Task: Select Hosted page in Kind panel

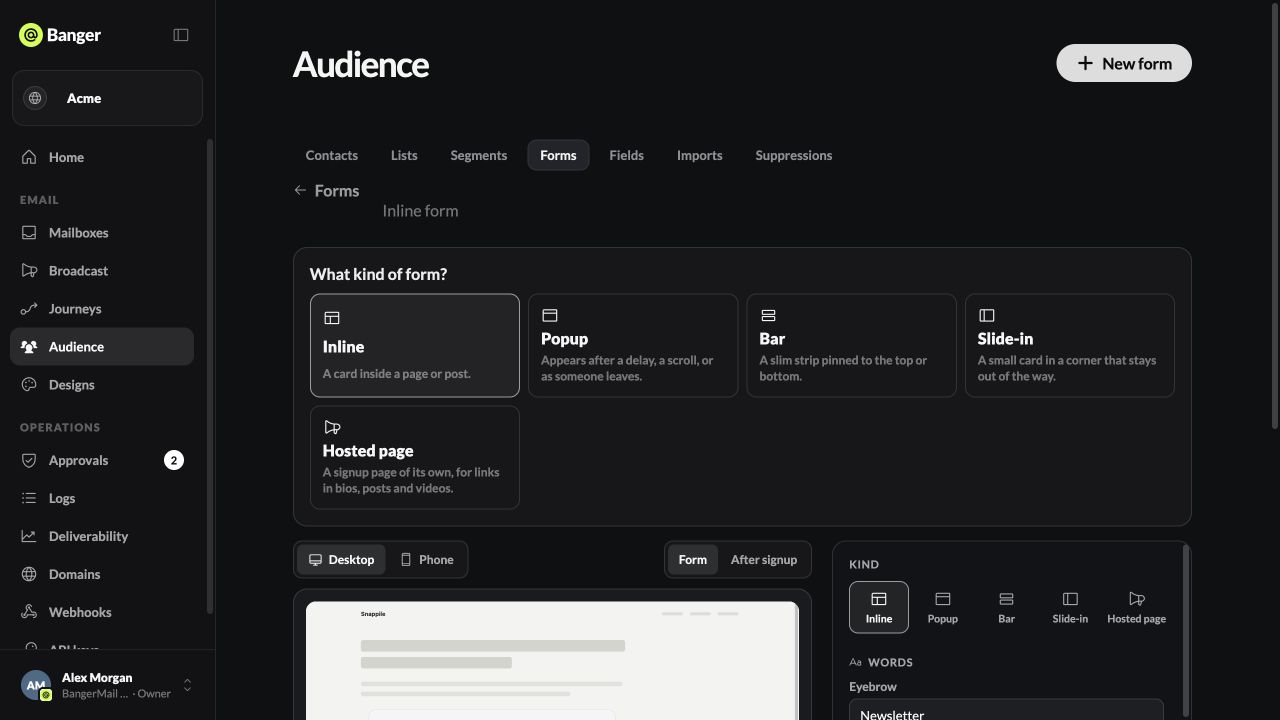Action: pos(1136,607)
